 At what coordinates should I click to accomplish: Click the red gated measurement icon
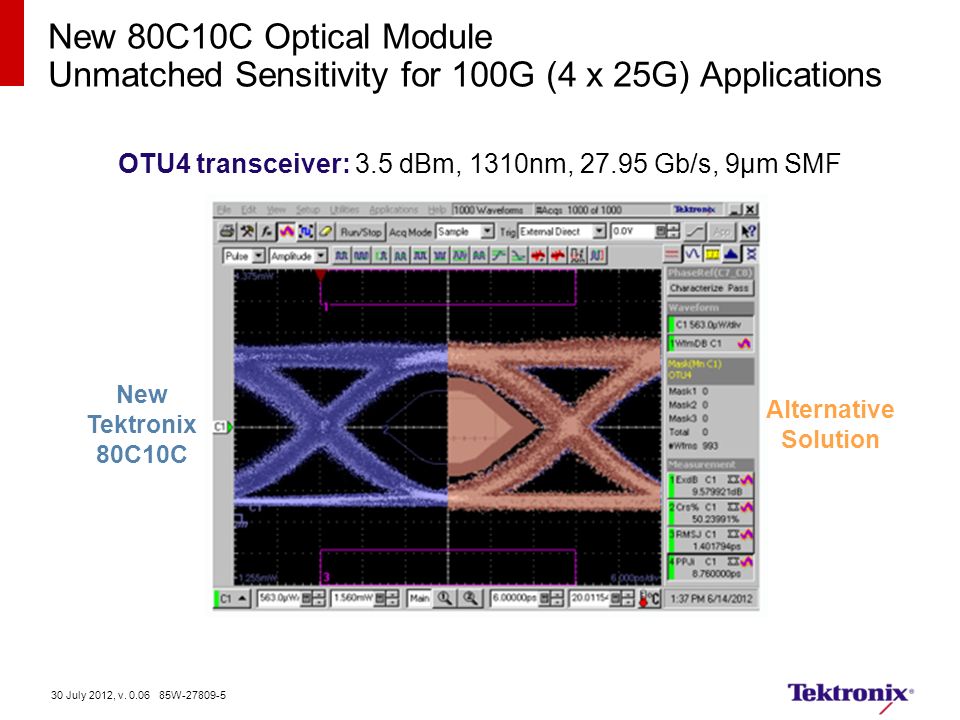[x=576, y=255]
